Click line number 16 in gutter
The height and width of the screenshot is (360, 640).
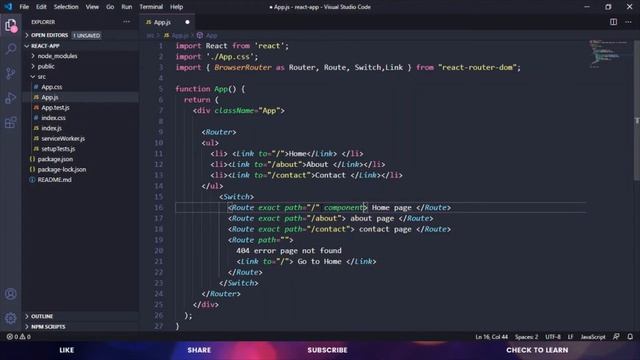[158, 207]
